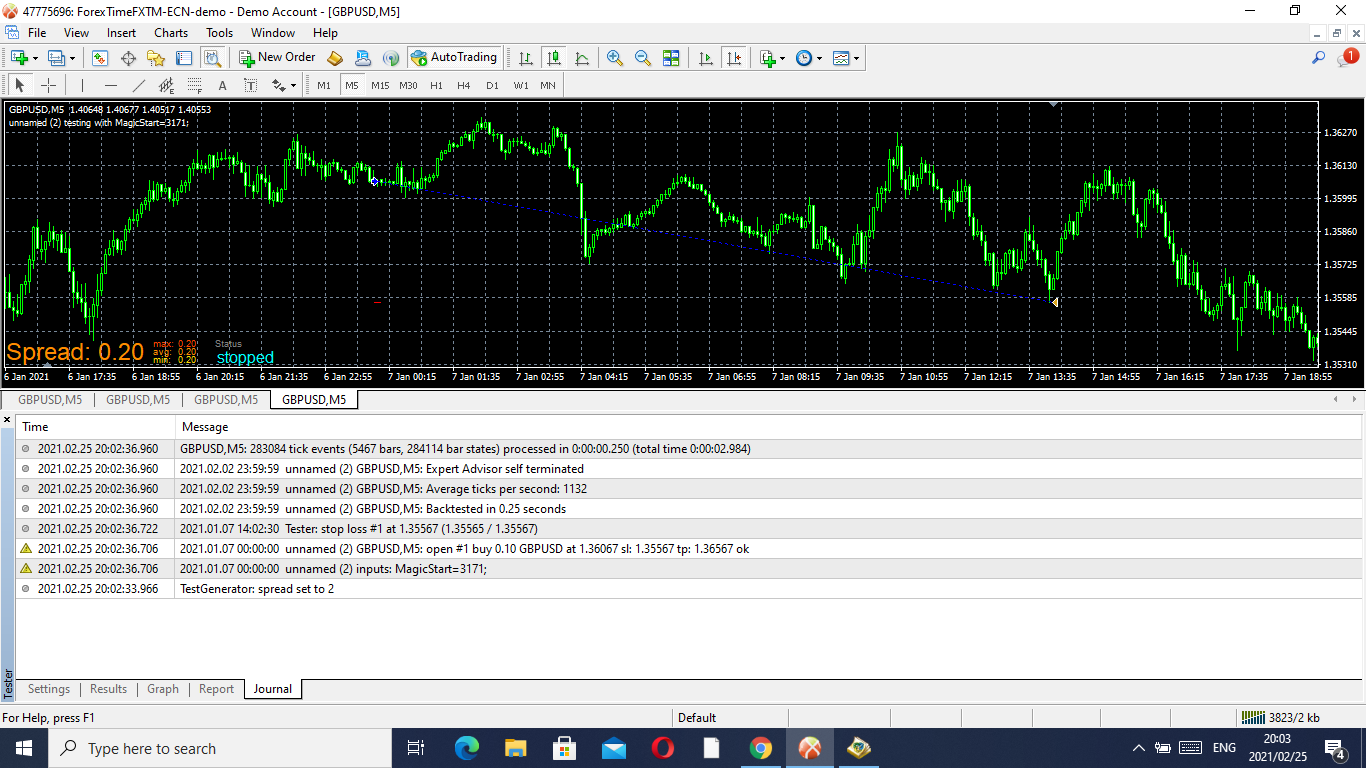Insert text with the A tool

coord(222,85)
